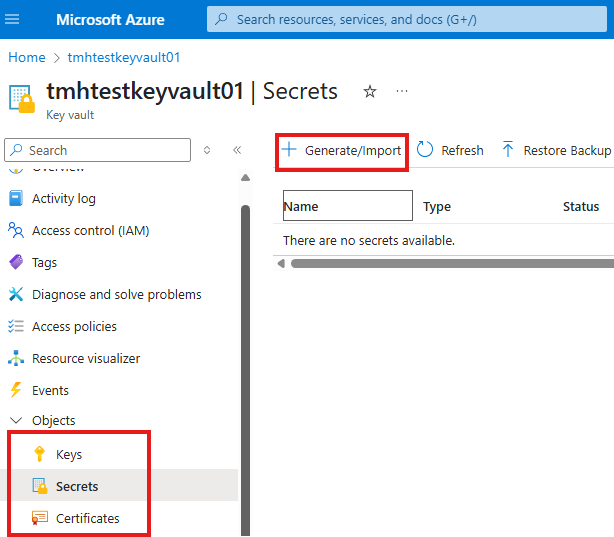Click the Restore Backup upload arrow icon
Viewport: 614px width, 537px height.
click(507, 149)
